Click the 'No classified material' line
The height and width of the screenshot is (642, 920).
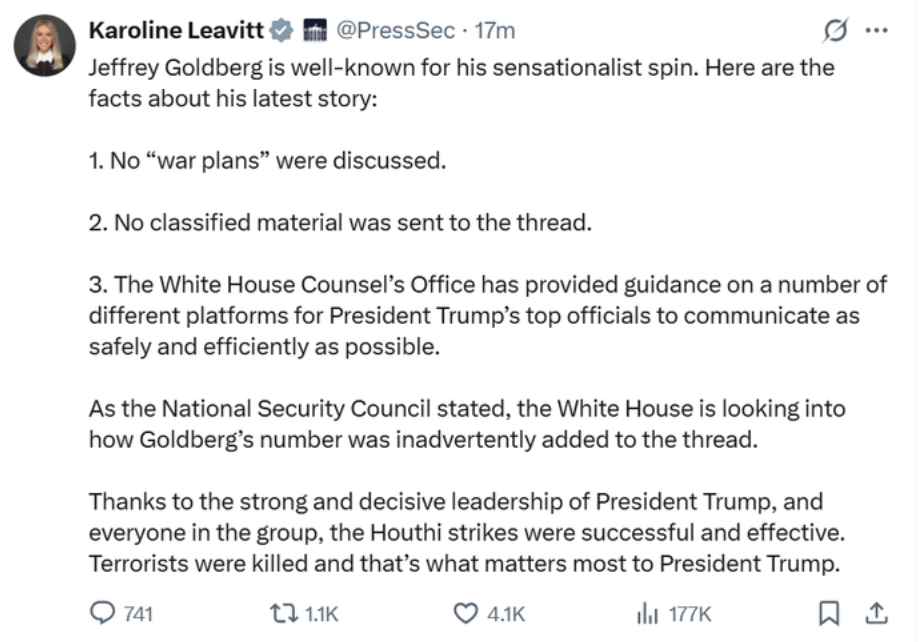click(340, 222)
